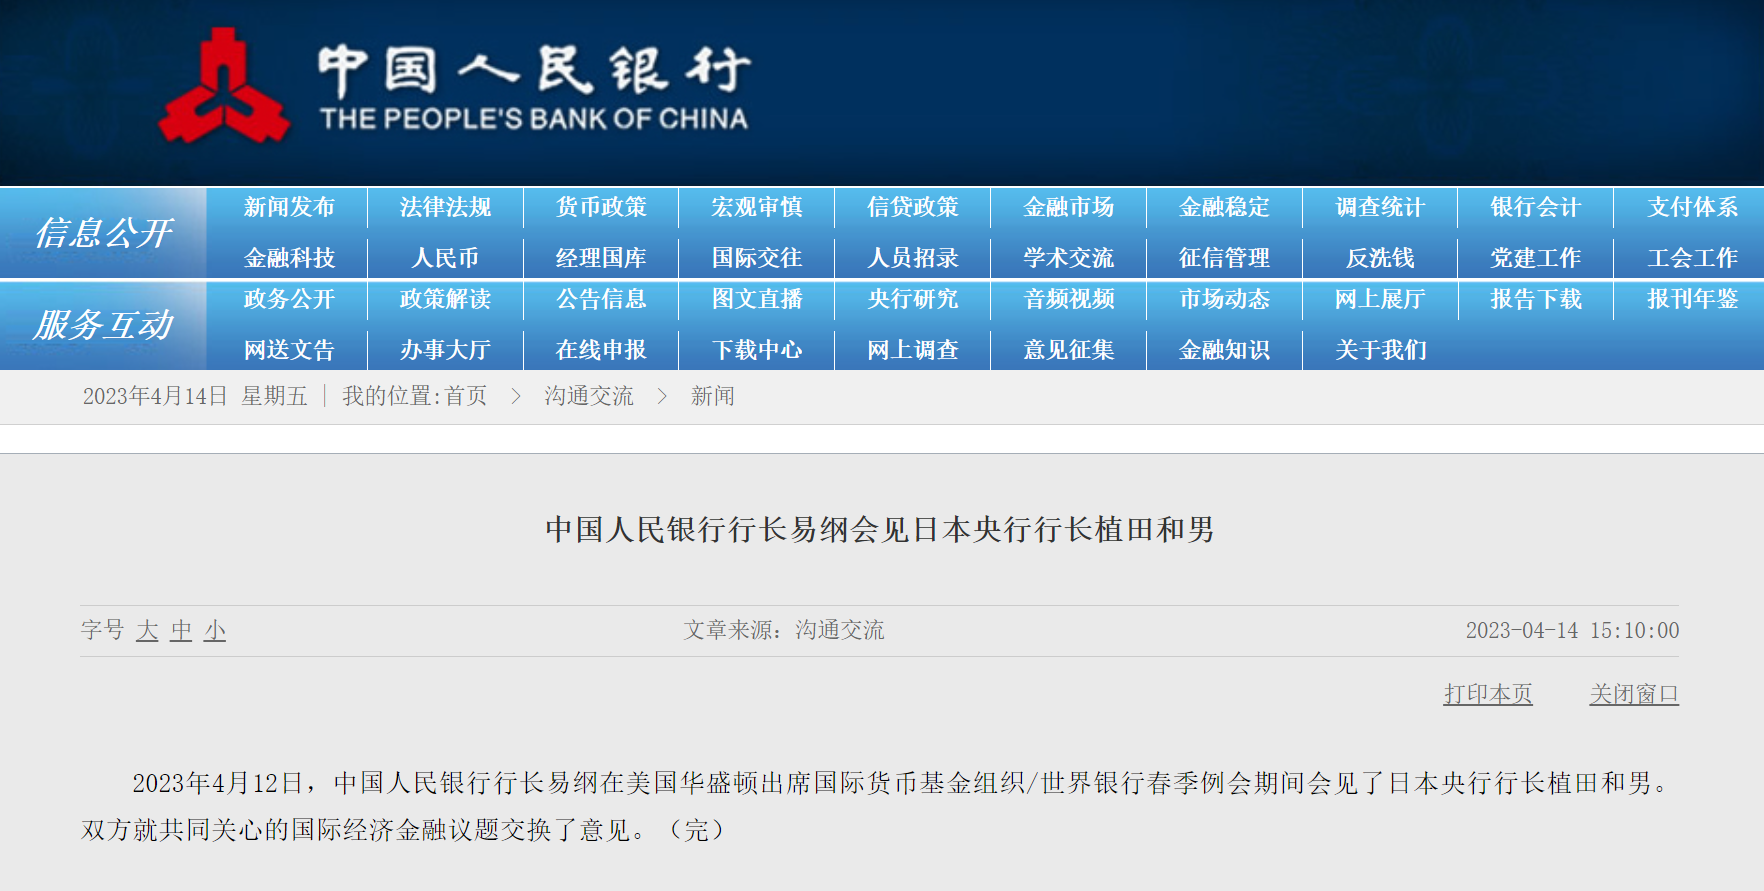The image size is (1764, 891).
Task: Click the article title 中国人民银行行长易纲会见日本央行行长植田和男
Action: pyautogui.click(x=880, y=529)
